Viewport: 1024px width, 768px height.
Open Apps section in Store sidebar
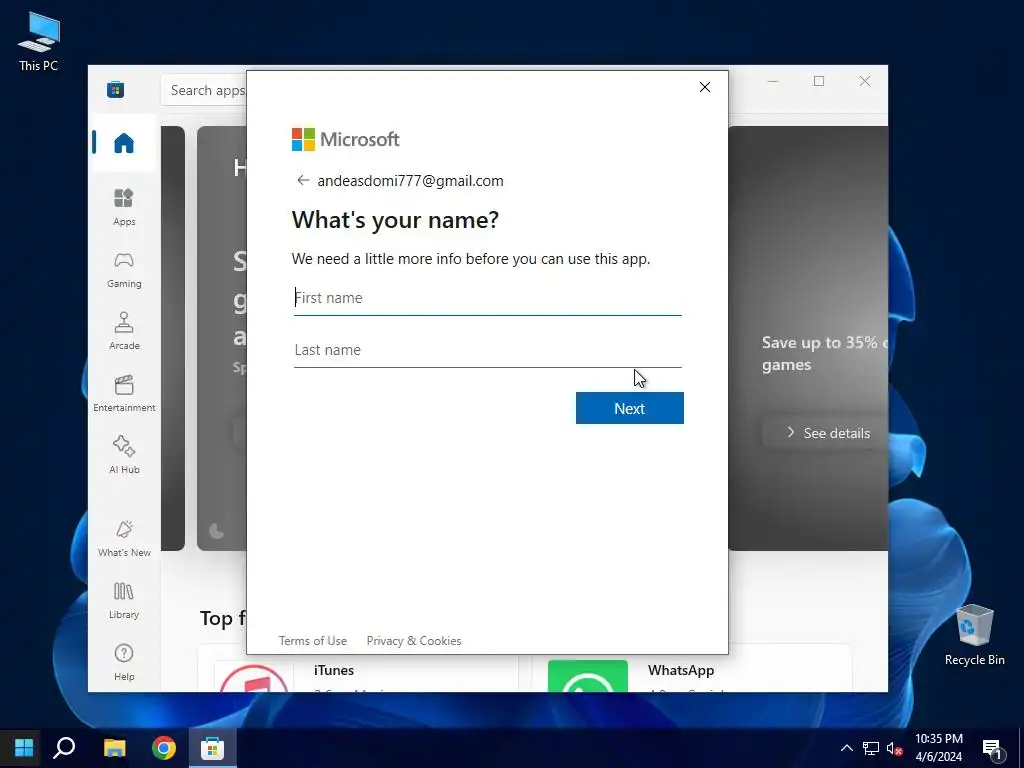point(124,207)
